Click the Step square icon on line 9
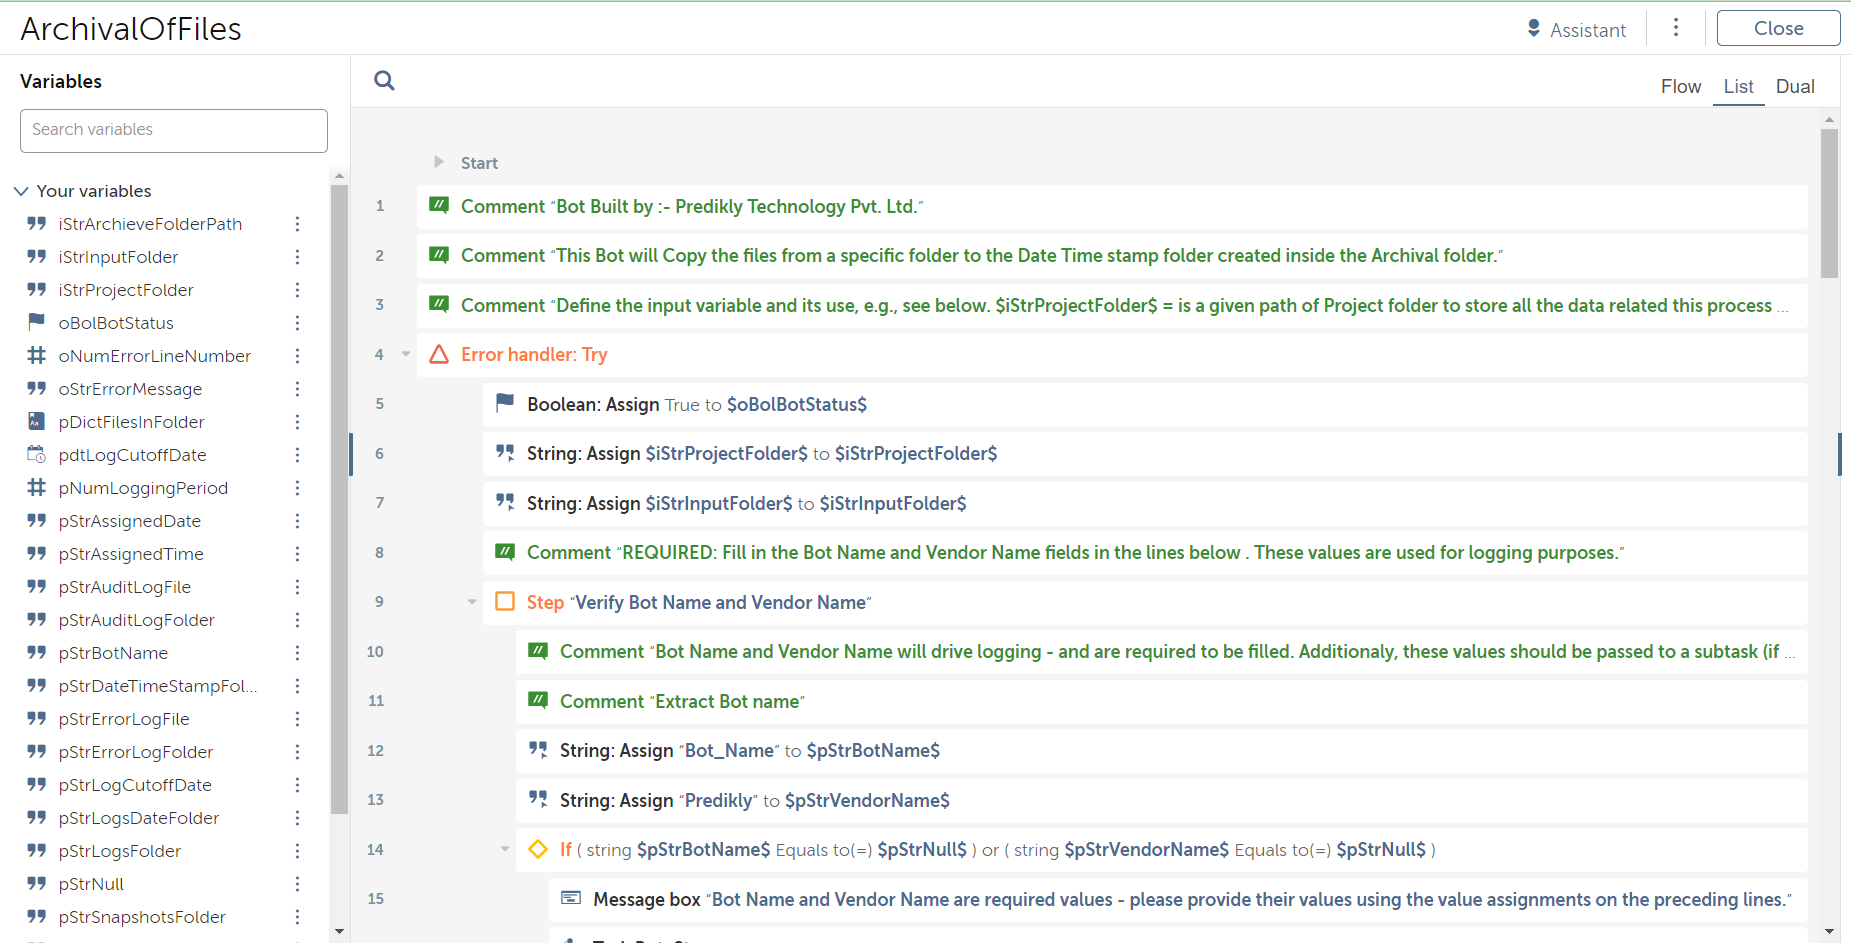Screen dimensions: 1851x943 (505, 601)
